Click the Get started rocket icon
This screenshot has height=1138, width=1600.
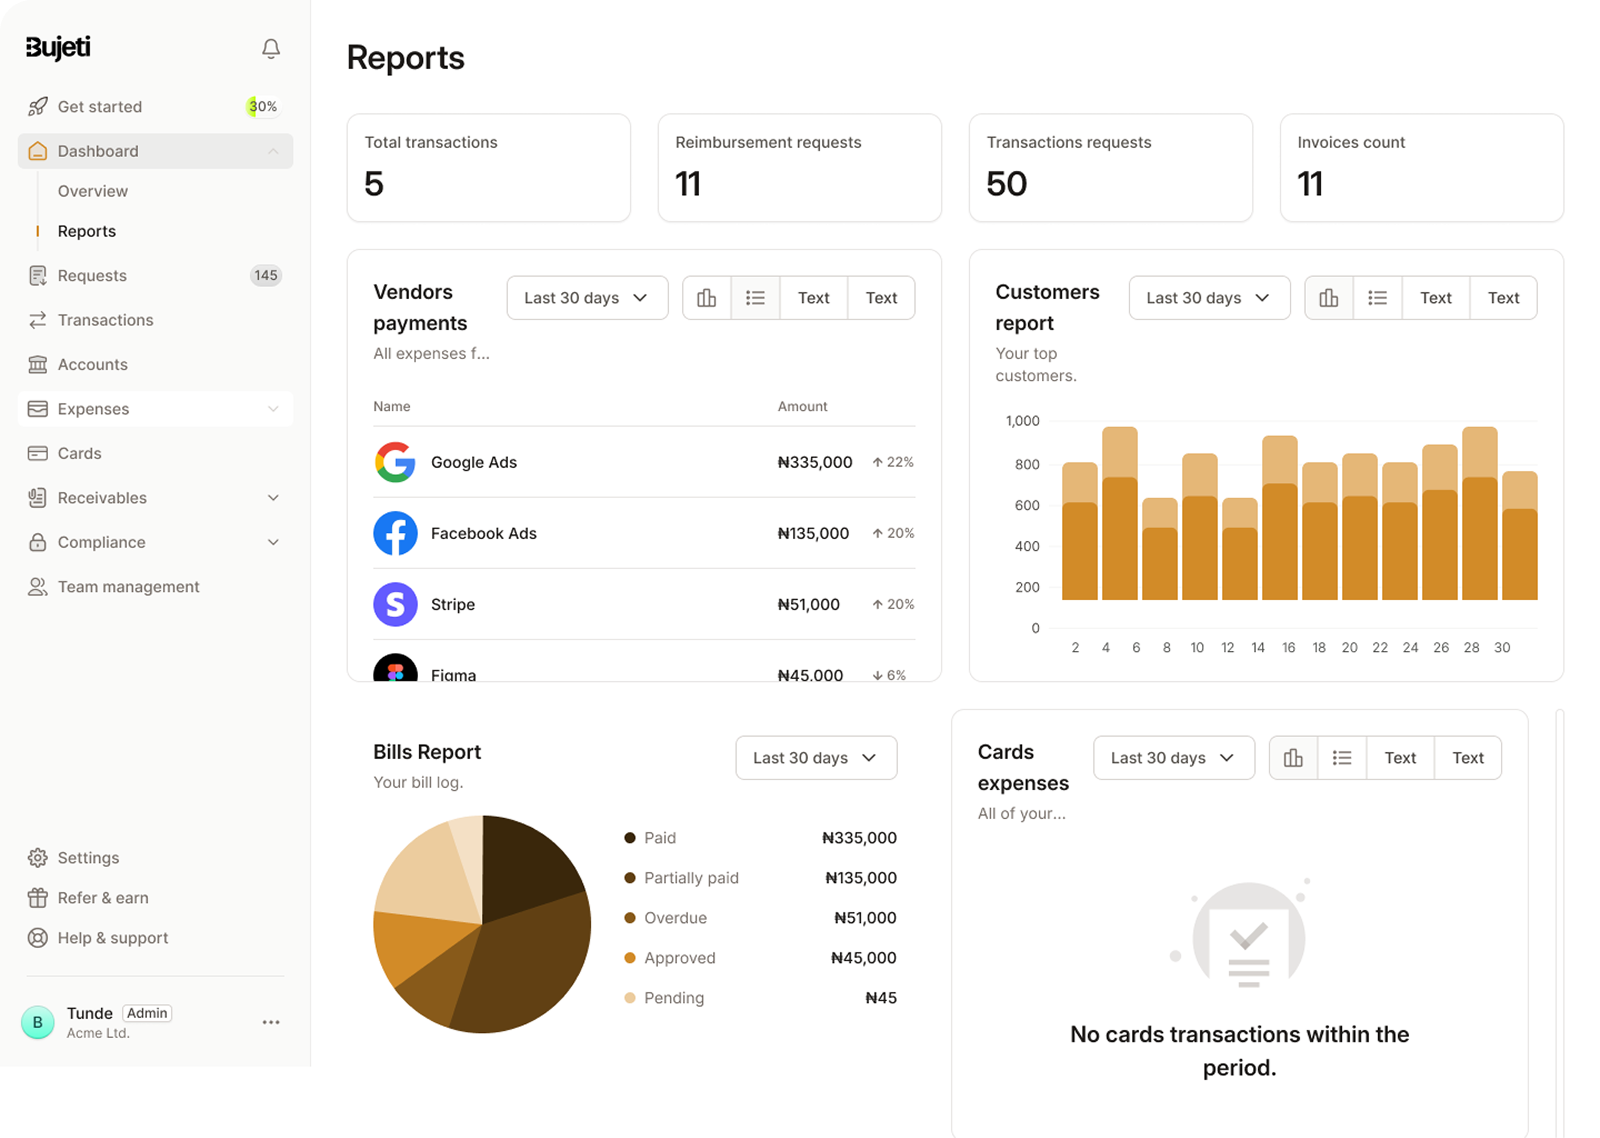coord(38,107)
